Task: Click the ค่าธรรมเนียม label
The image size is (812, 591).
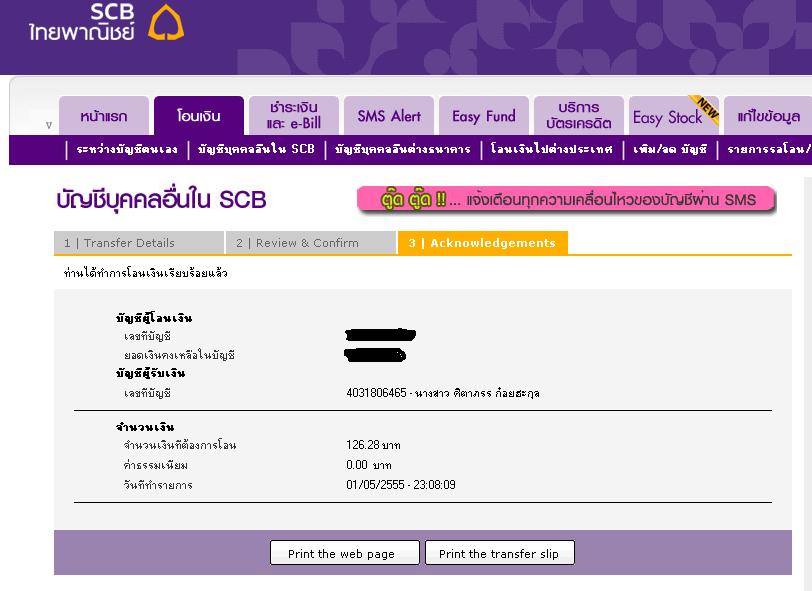Action: tap(155, 465)
